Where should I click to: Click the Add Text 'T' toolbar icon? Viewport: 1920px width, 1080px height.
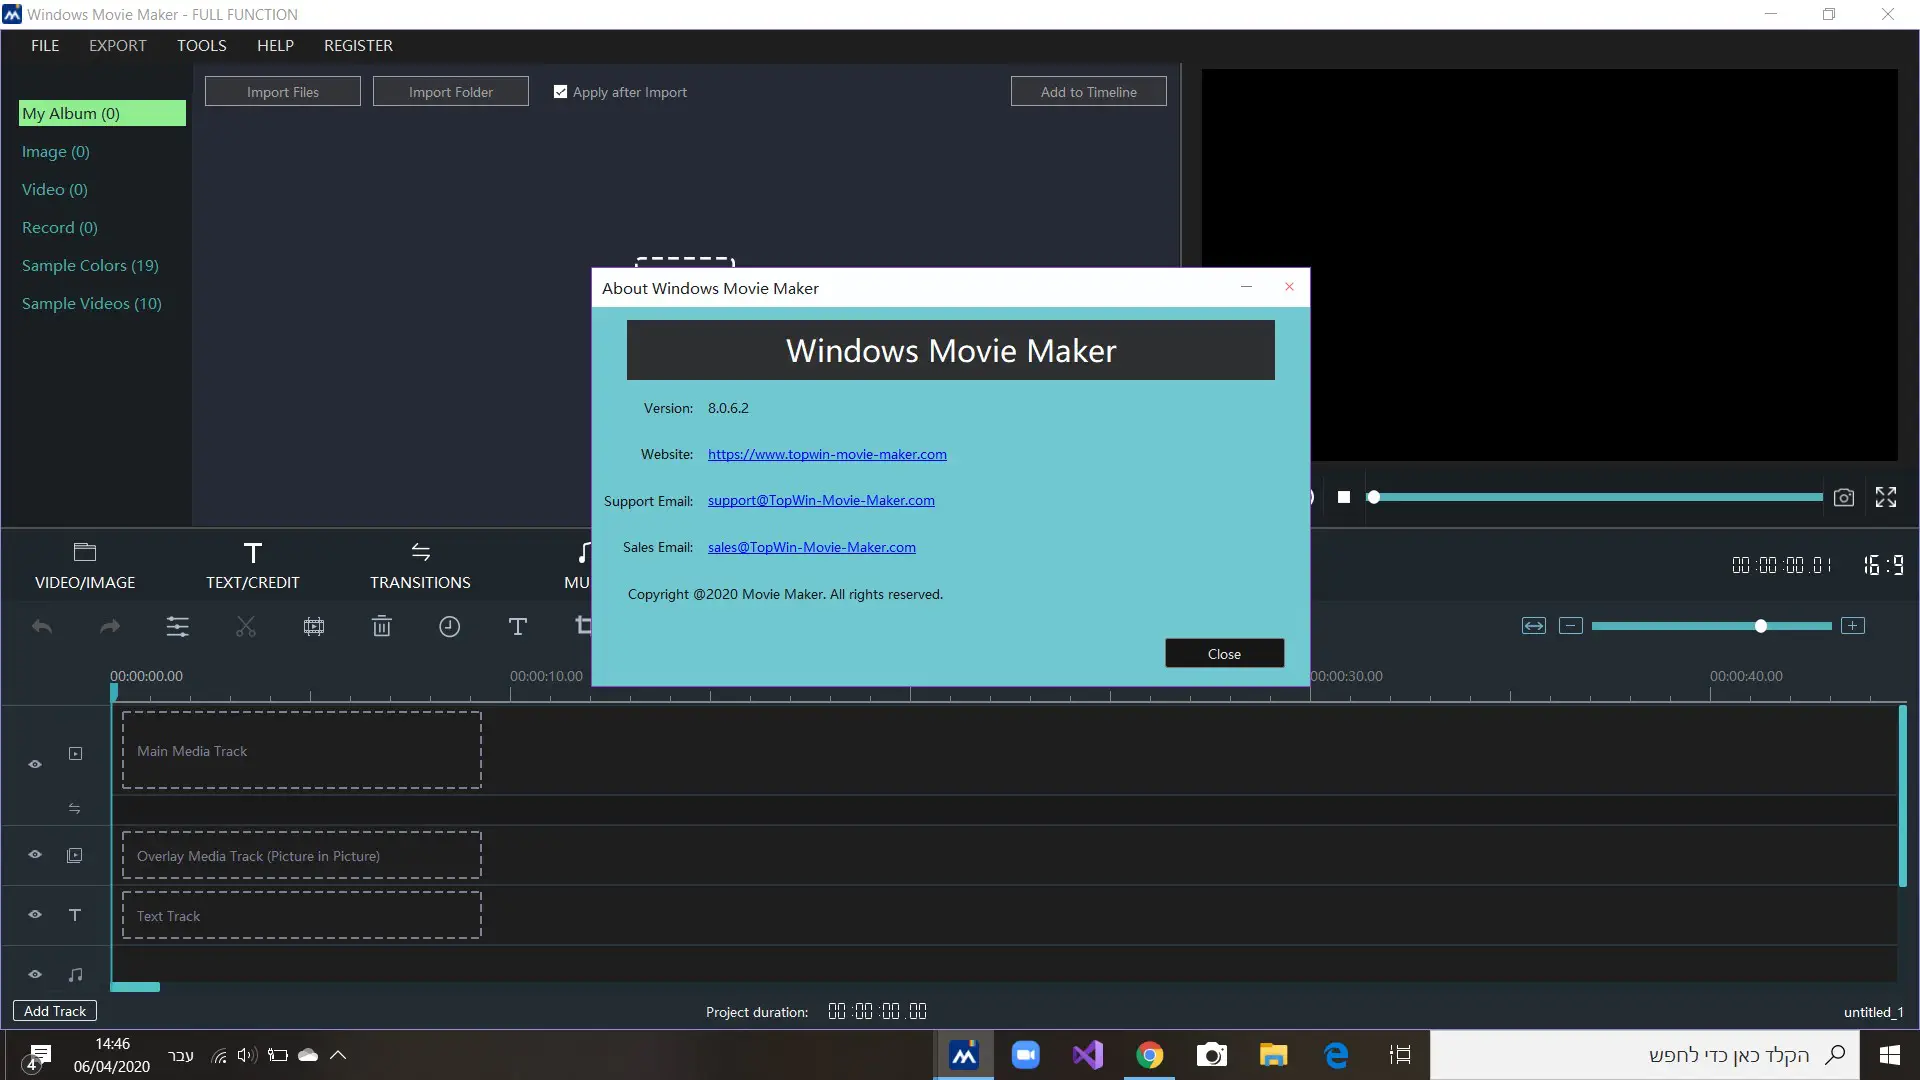click(517, 627)
